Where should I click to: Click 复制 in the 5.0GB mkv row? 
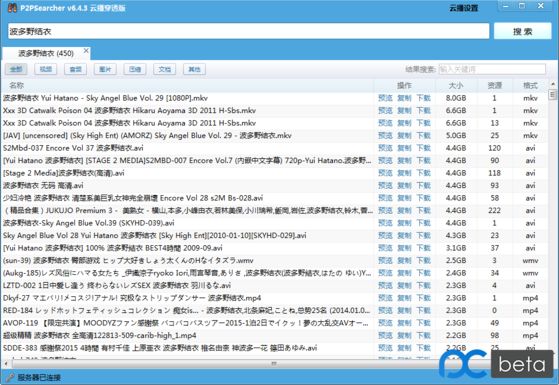pyautogui.click(x=404, y=135)
